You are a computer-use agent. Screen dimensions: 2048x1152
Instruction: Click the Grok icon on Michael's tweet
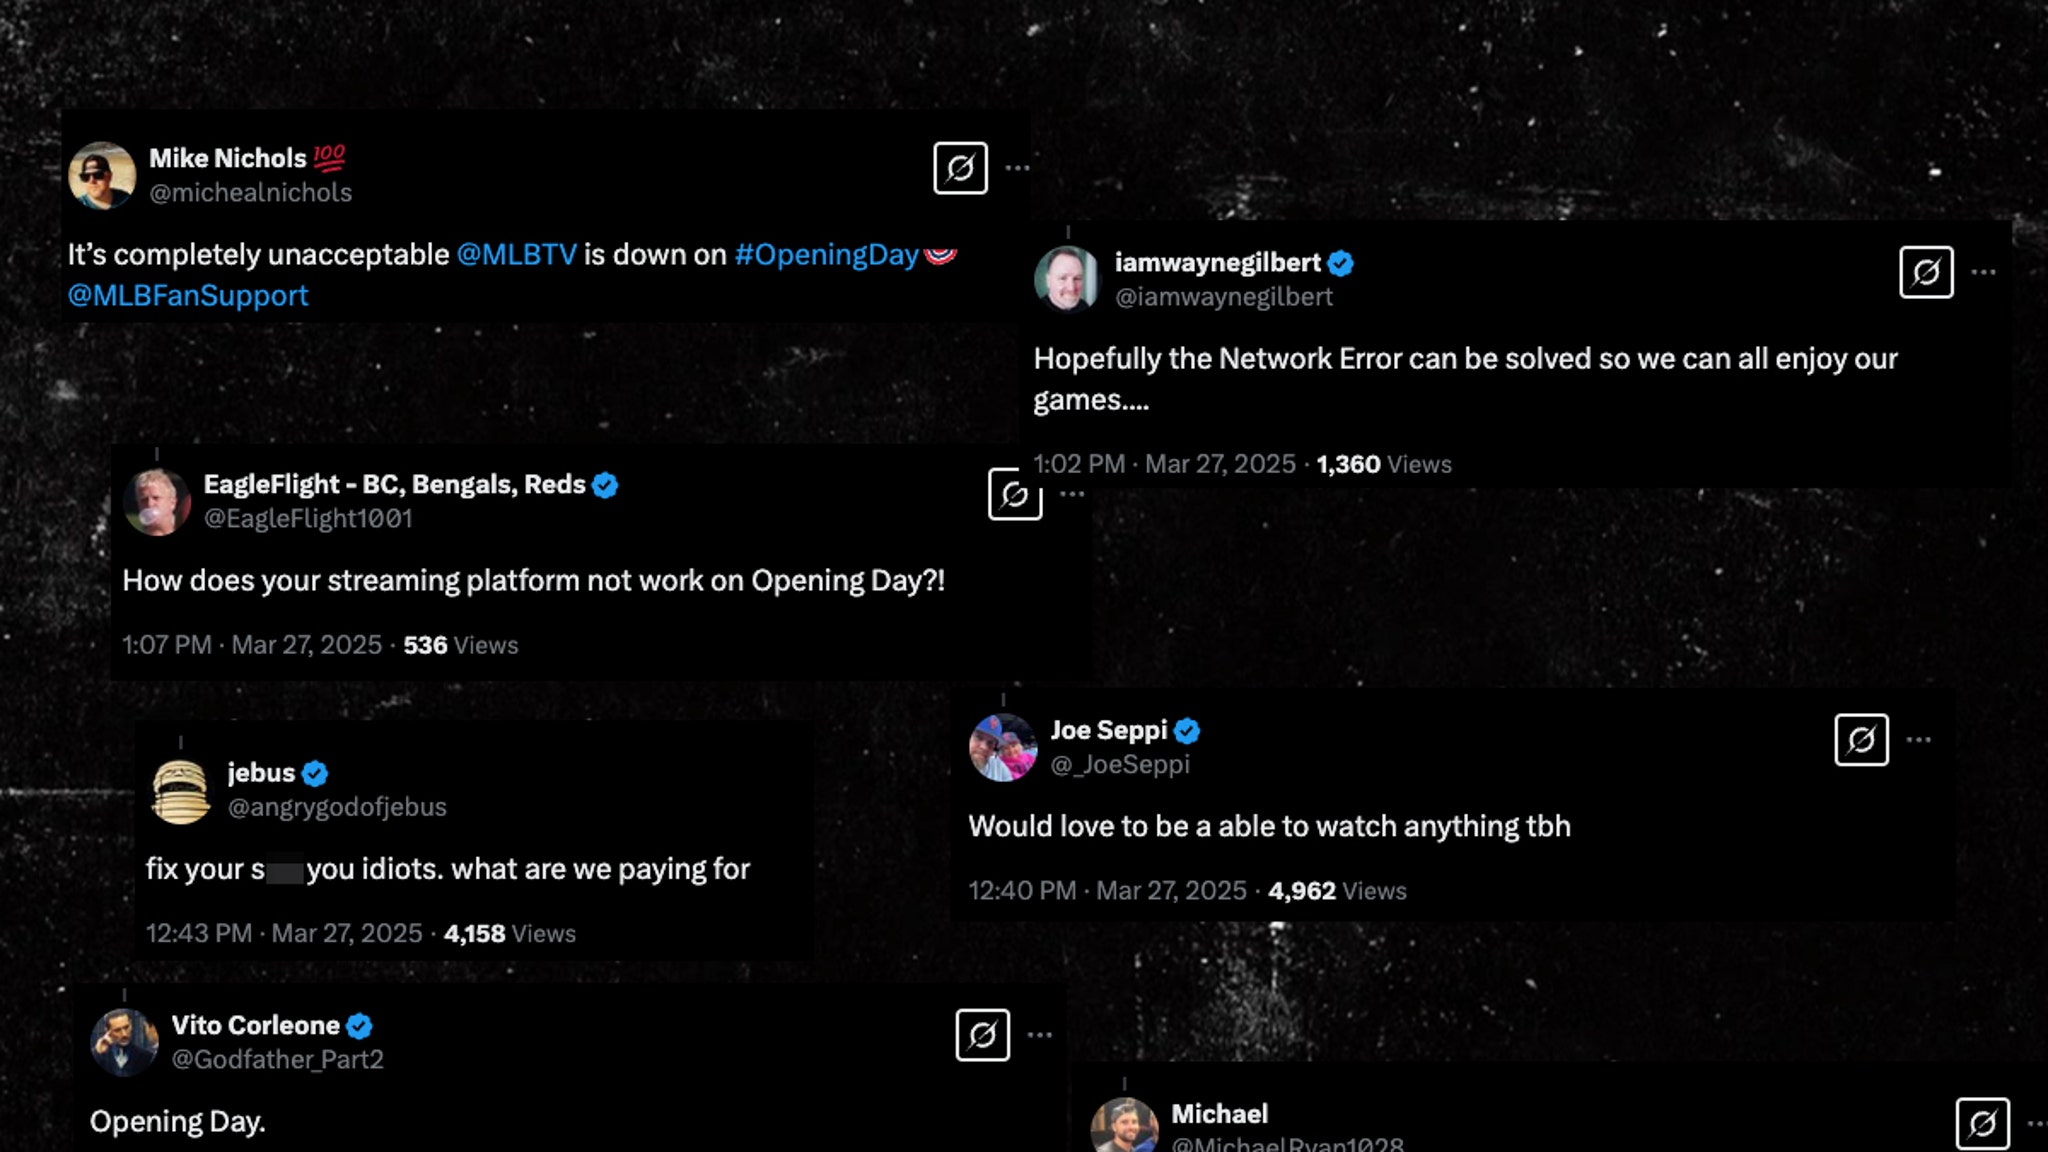[x=1982, y=1124]
